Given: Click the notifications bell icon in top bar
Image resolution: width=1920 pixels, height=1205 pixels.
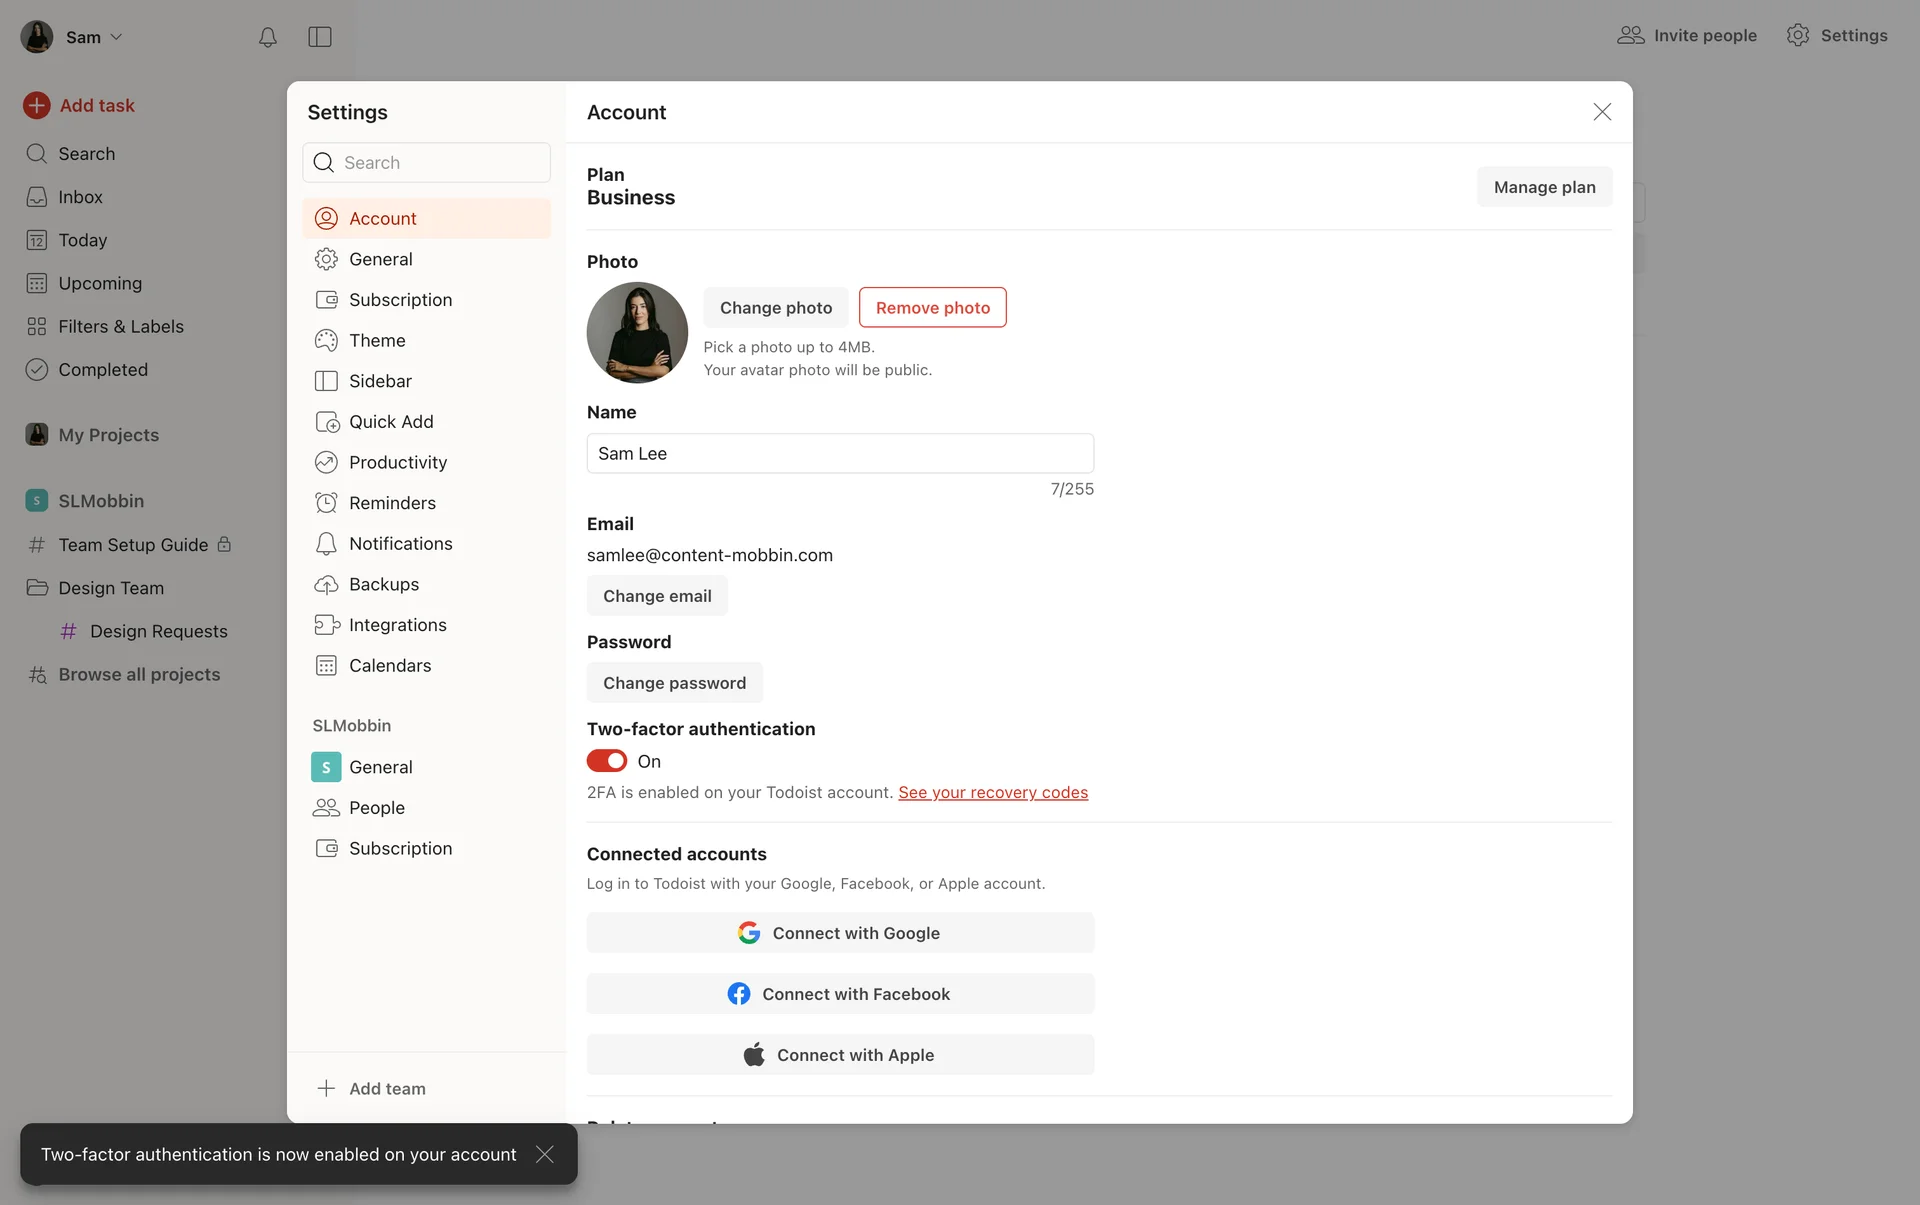Looking at the screenshot, I should click(267, 37).
